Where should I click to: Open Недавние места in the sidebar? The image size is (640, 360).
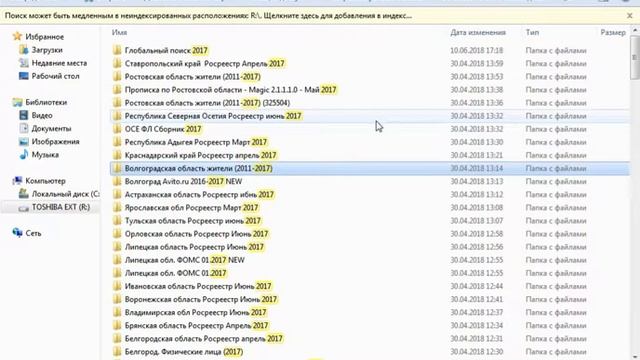point(59,63)
